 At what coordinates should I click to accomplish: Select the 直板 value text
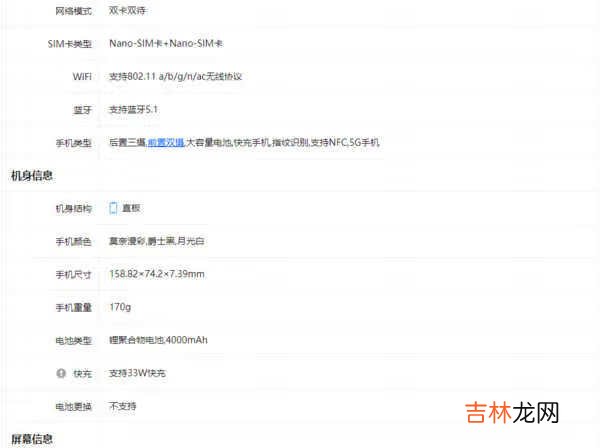click(x=131, y=208)
